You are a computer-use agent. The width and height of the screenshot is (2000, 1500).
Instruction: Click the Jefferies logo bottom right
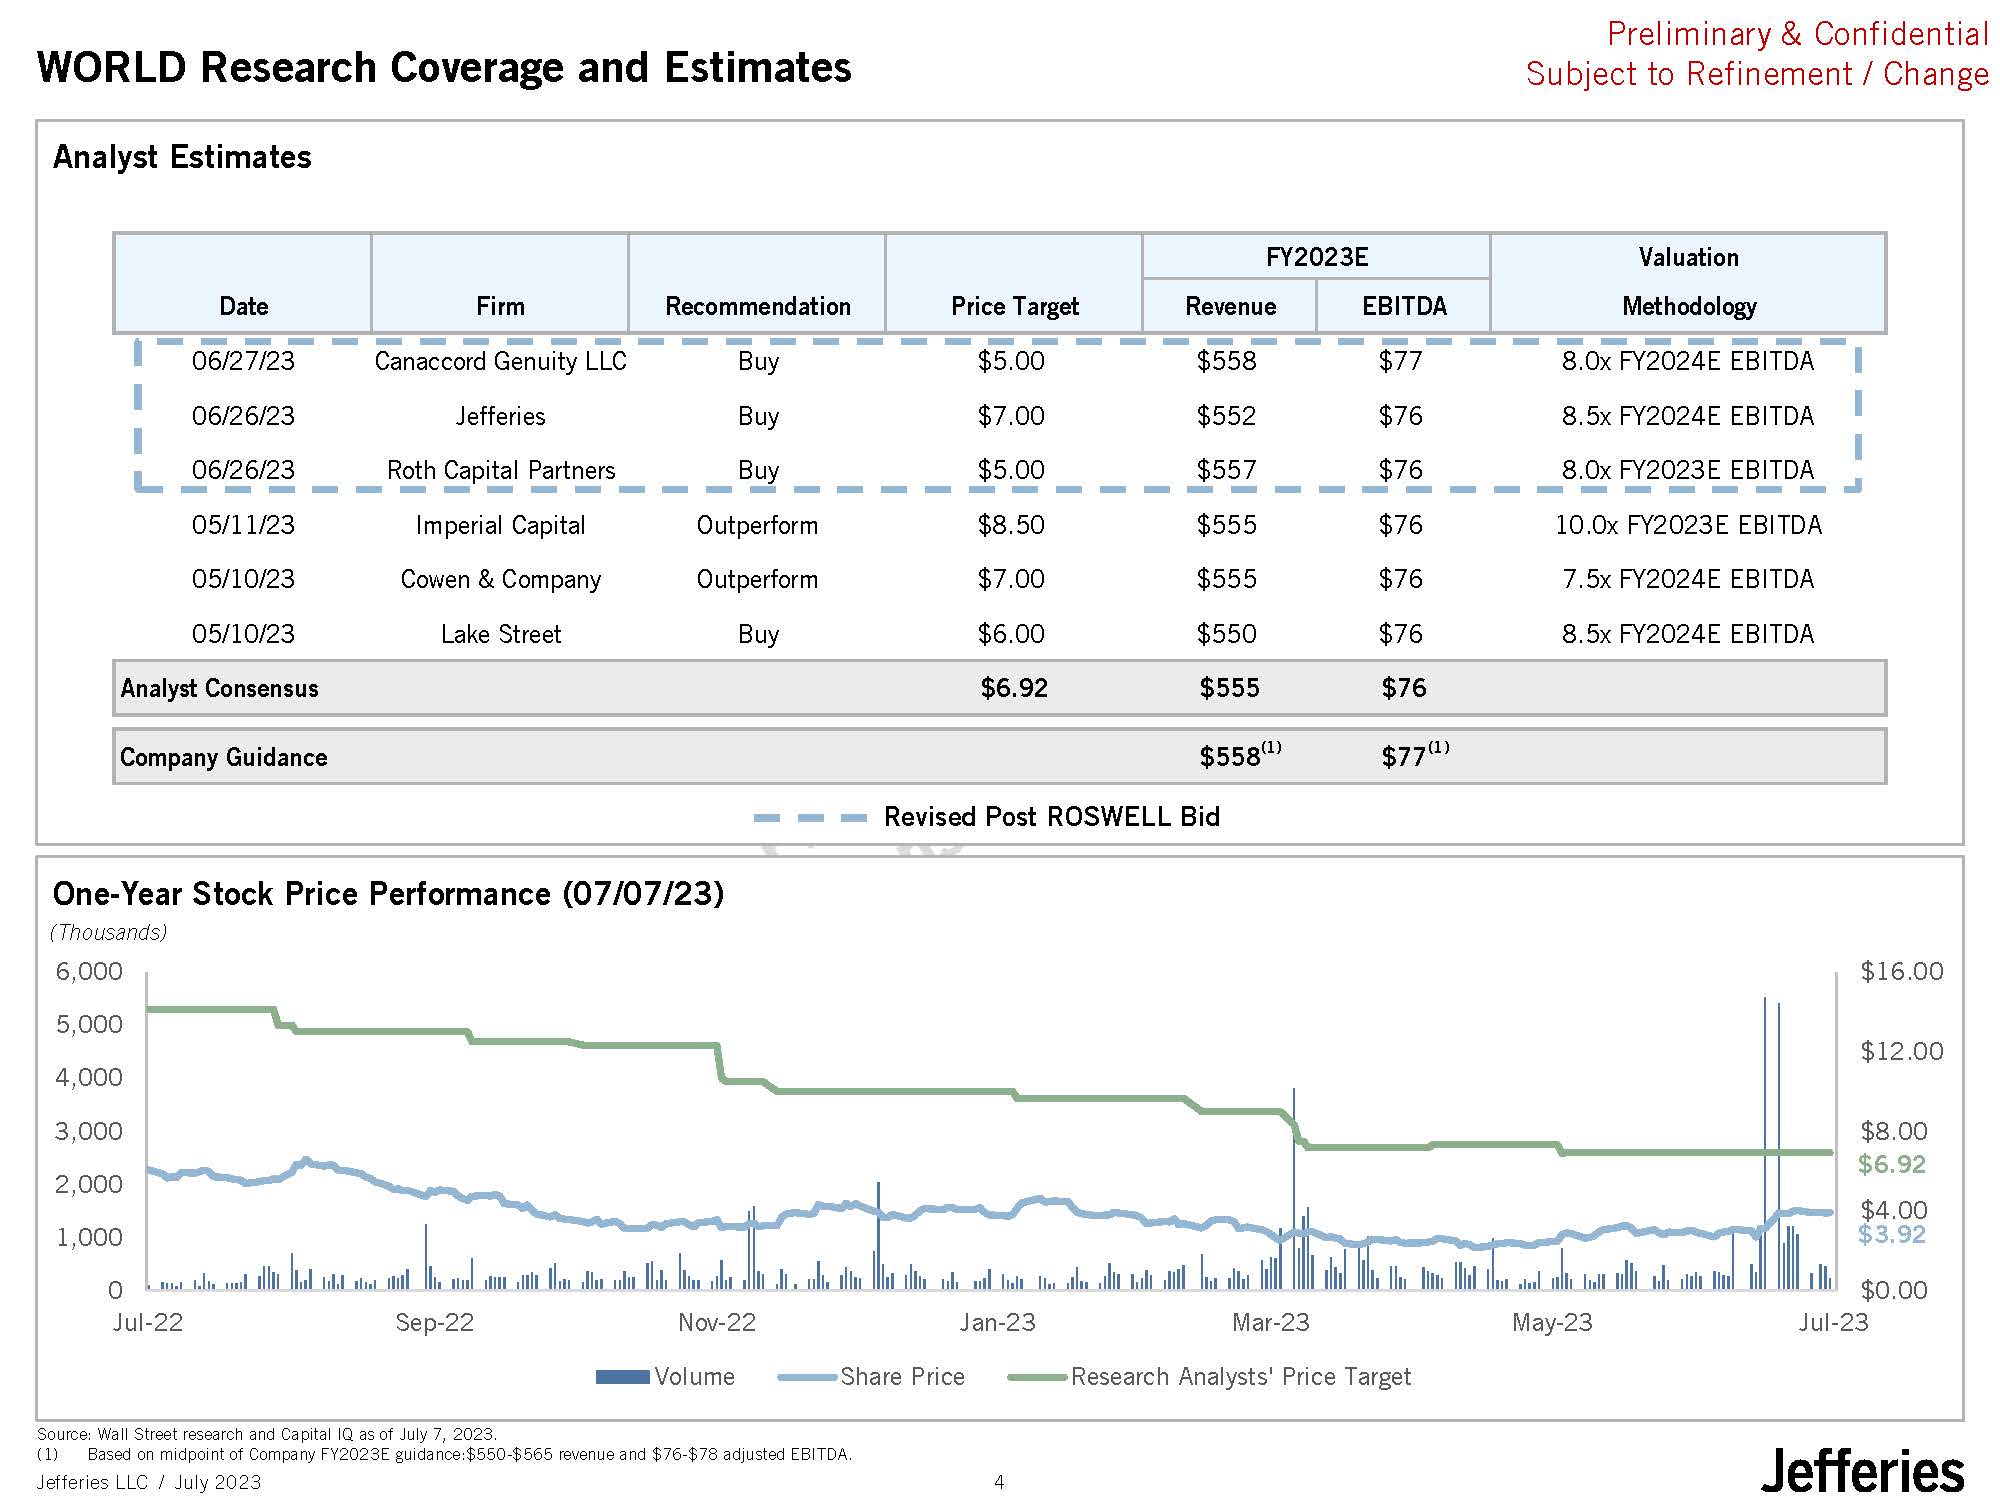1862,1471
